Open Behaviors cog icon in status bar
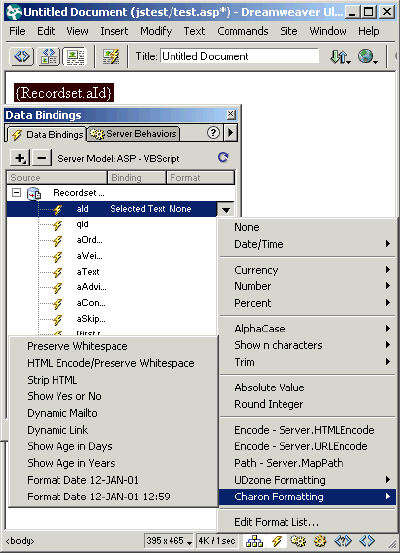This screenshot has height=553, width=400. point(320,541)
